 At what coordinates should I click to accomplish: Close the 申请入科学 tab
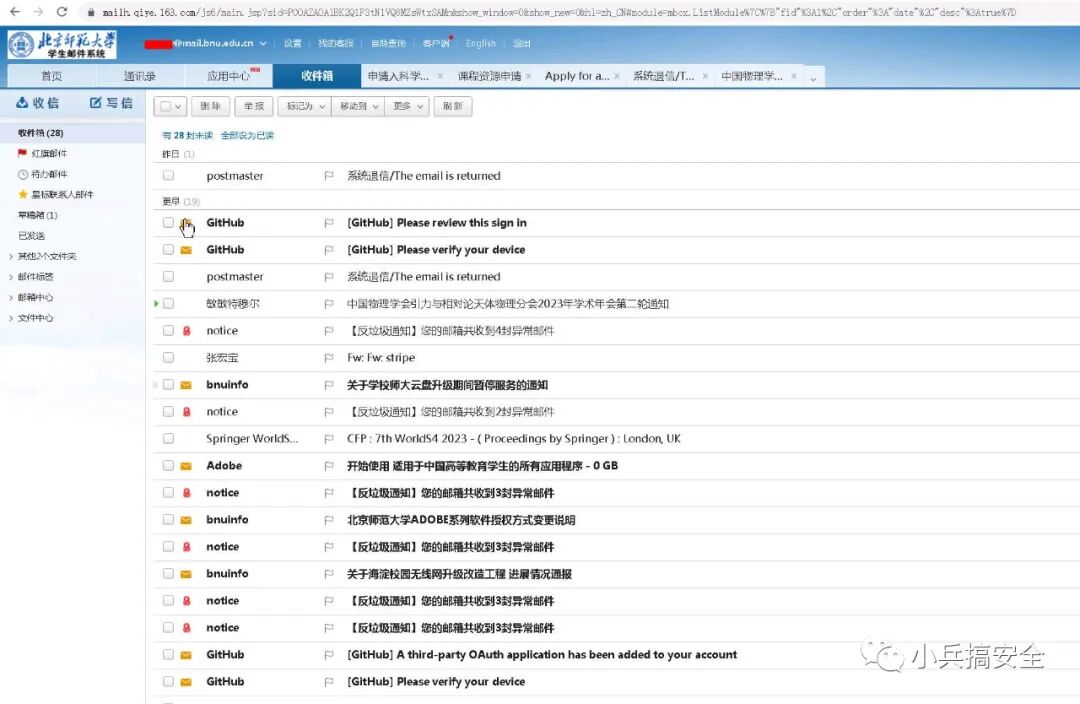tap(440, 76)
